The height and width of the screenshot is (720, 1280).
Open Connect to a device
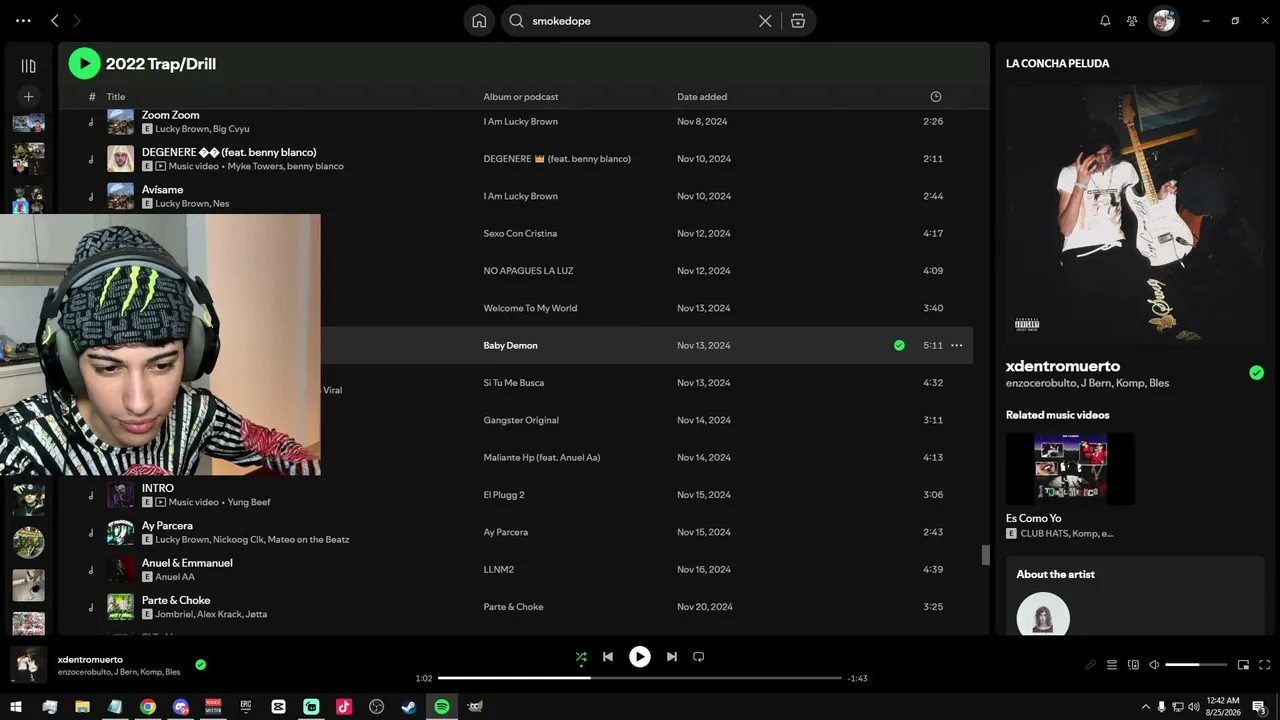pos(1133,665)
